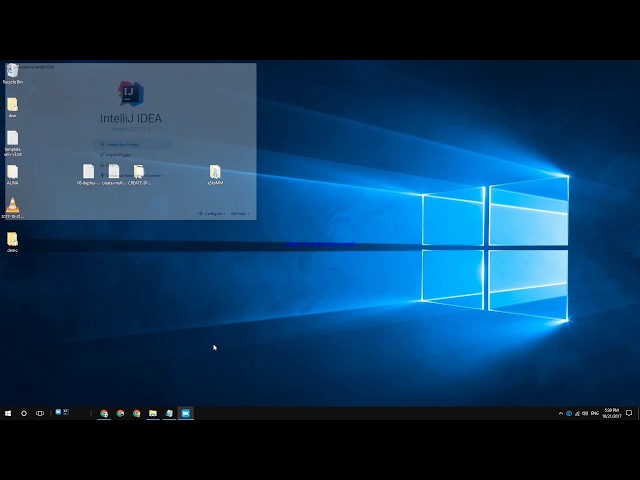
Task: Open the Recycle Bin desktop icon
Action: click(12, 72)
